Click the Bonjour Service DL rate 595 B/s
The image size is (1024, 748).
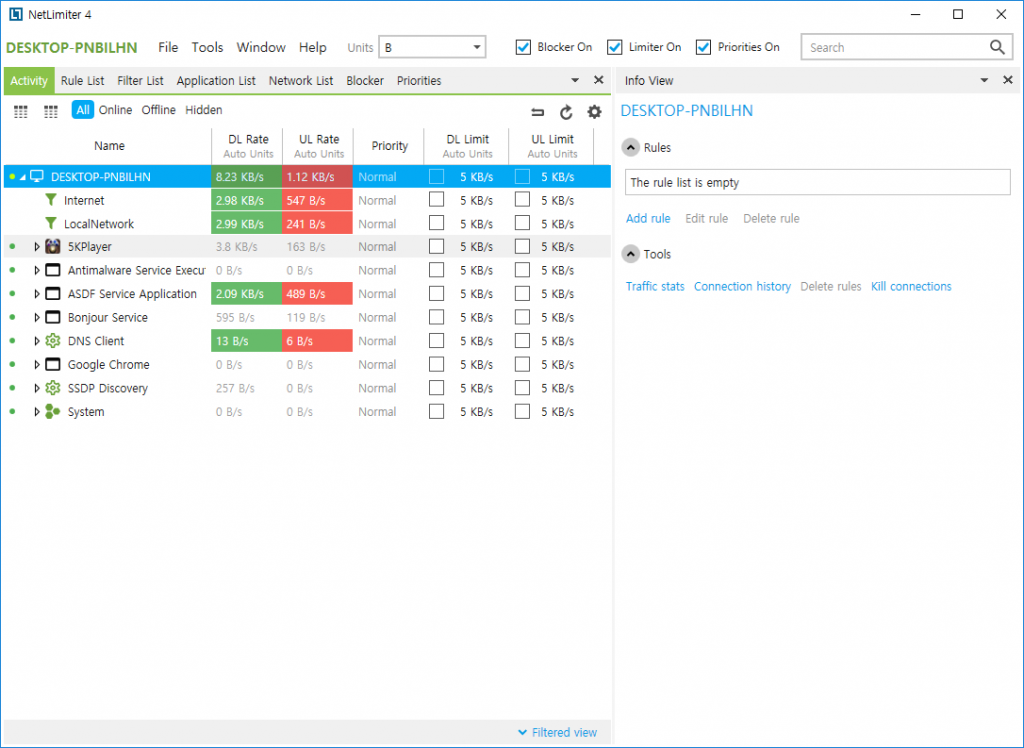click(x=235, y=317)
